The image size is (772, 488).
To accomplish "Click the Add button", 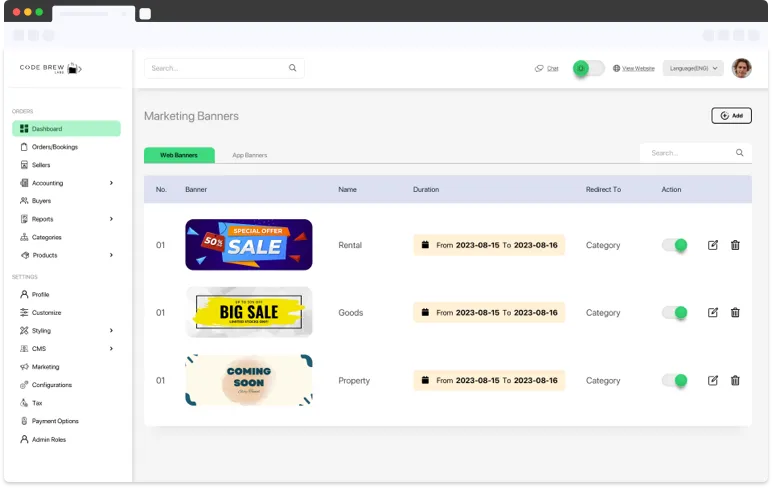I will (x=731, y=116).
